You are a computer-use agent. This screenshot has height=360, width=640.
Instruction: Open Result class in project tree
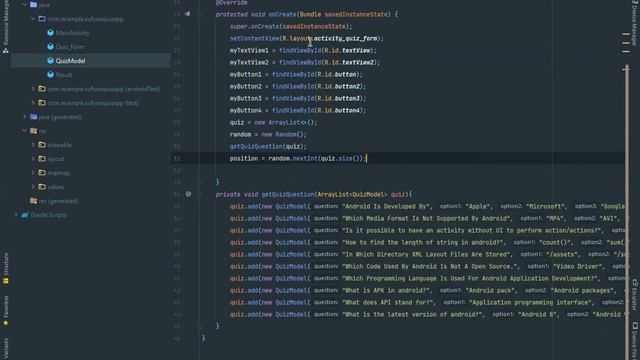pyautogui.click(x=64, y=75)
